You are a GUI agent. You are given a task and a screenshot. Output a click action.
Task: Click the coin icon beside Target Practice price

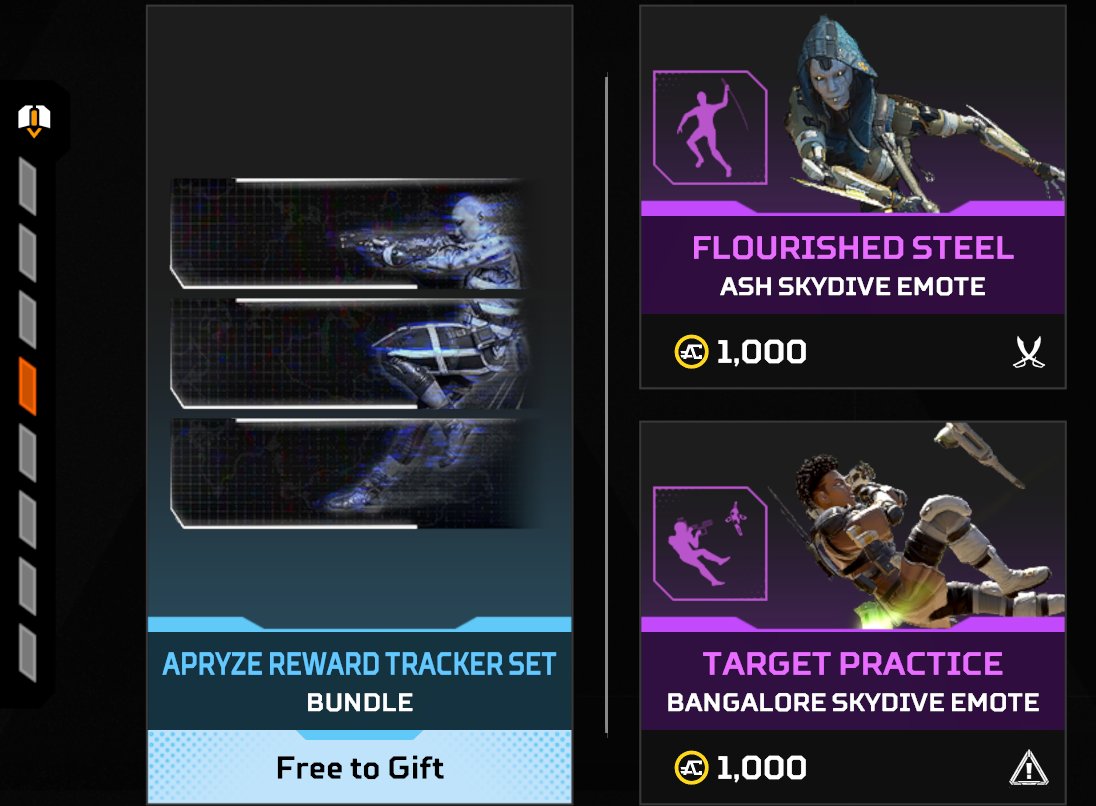click(691, 768)
